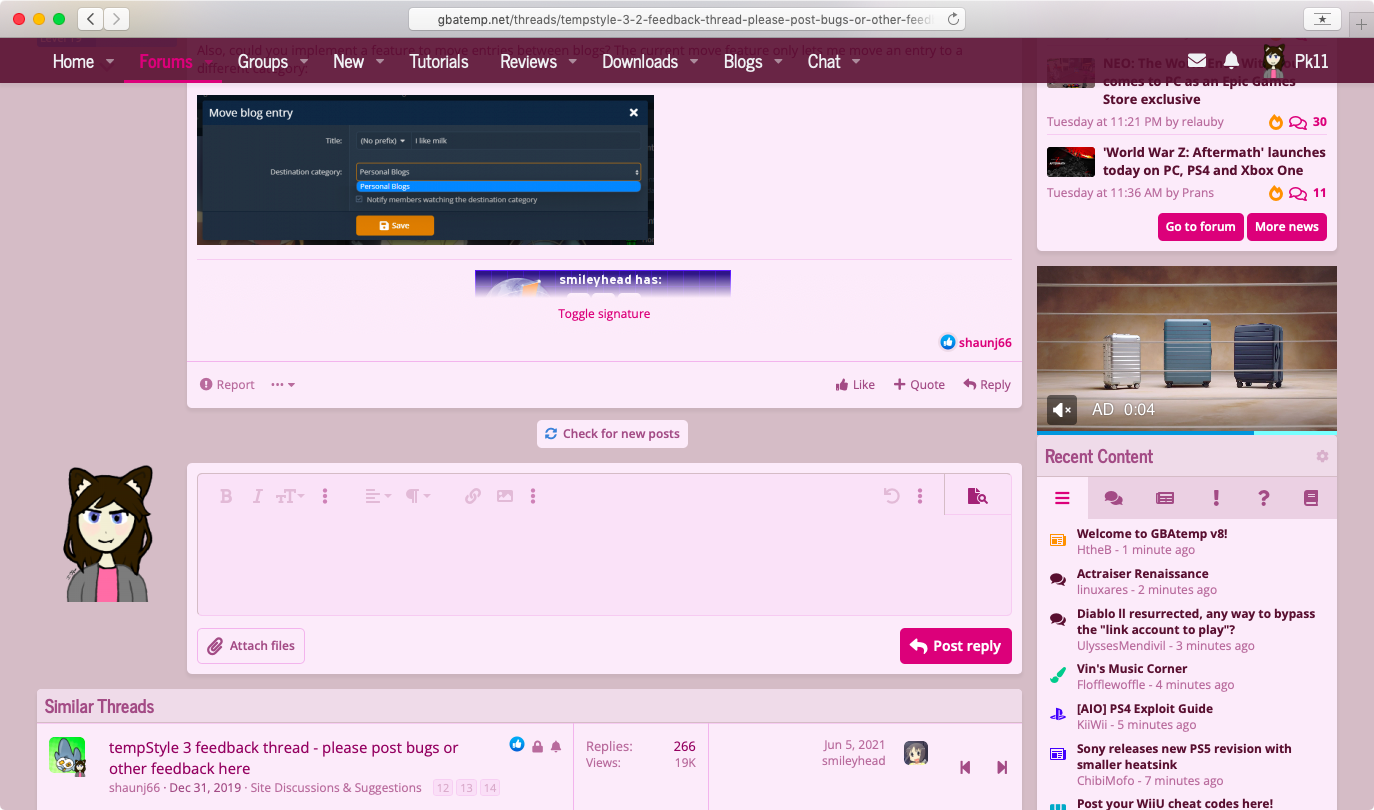Open the Forums menu
1374x810 pixels.
(x=166, y=61)
